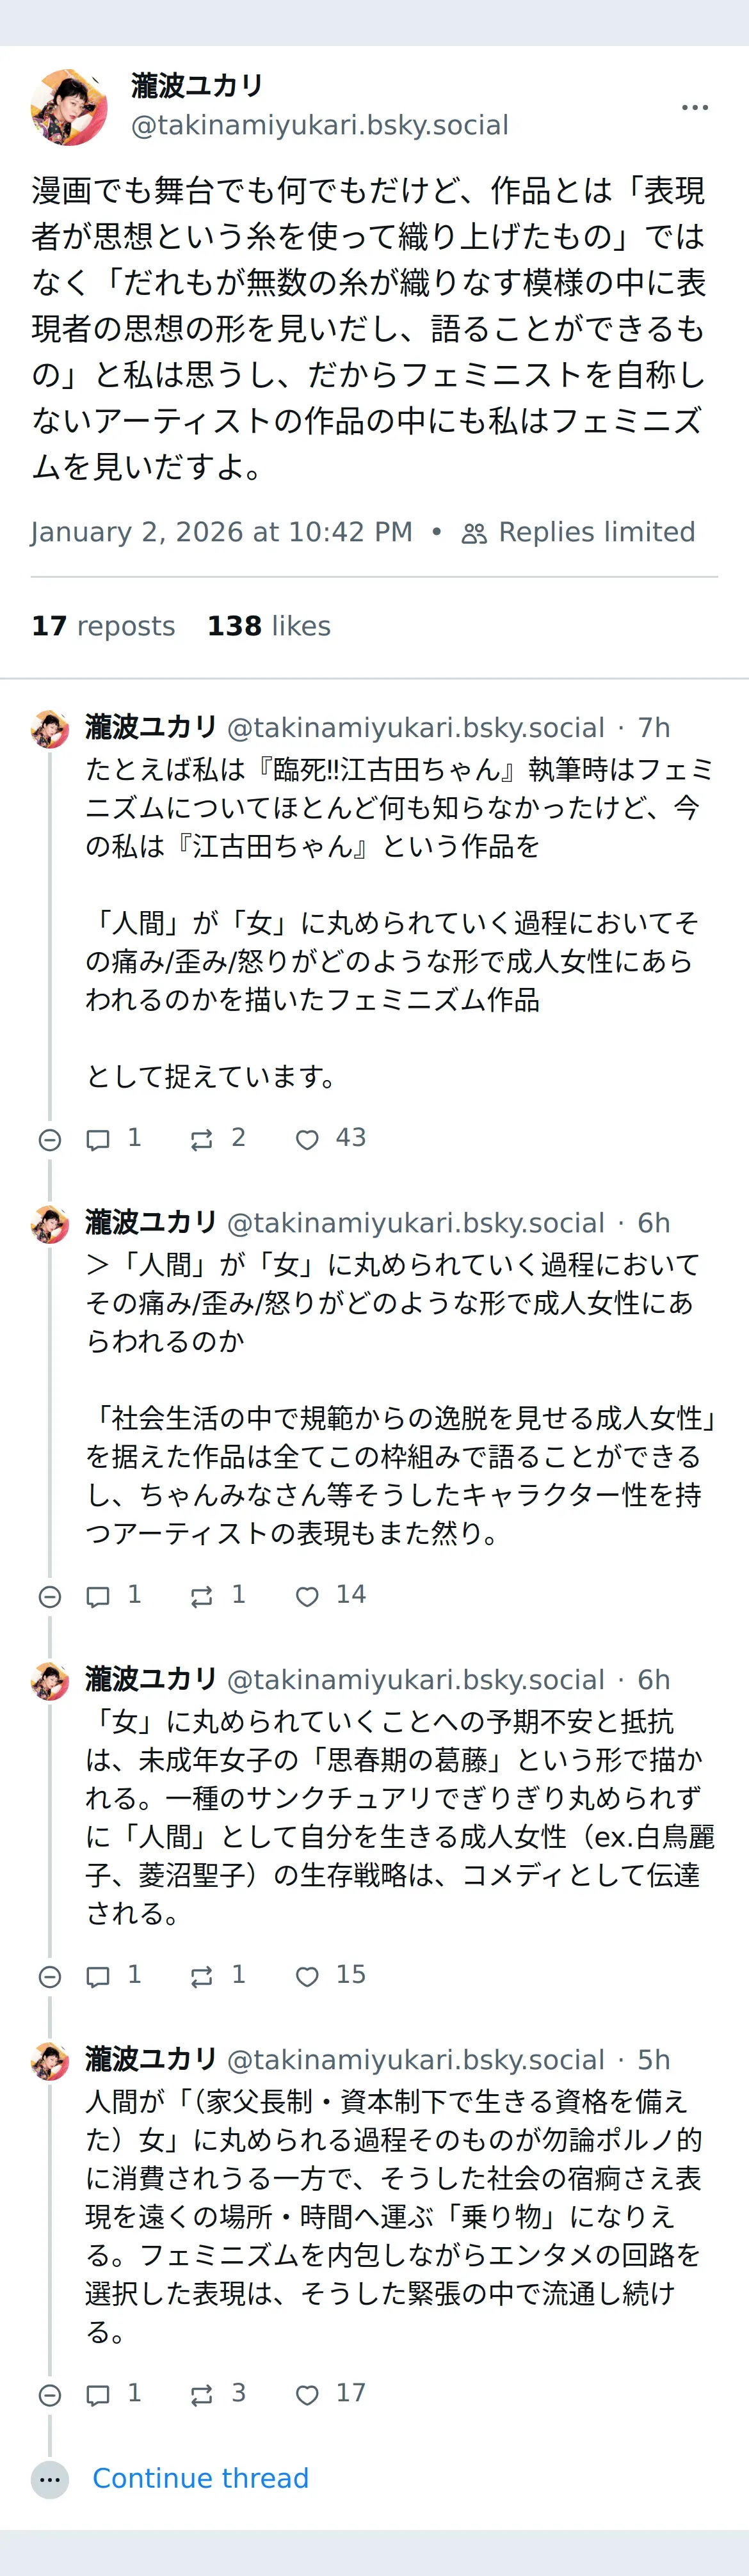The height and width of the screenshot is (2576, 749).
Task: Click the ellipsis circle beside Continue thread
Action: pyautogui.click(x=50, y=2479)
